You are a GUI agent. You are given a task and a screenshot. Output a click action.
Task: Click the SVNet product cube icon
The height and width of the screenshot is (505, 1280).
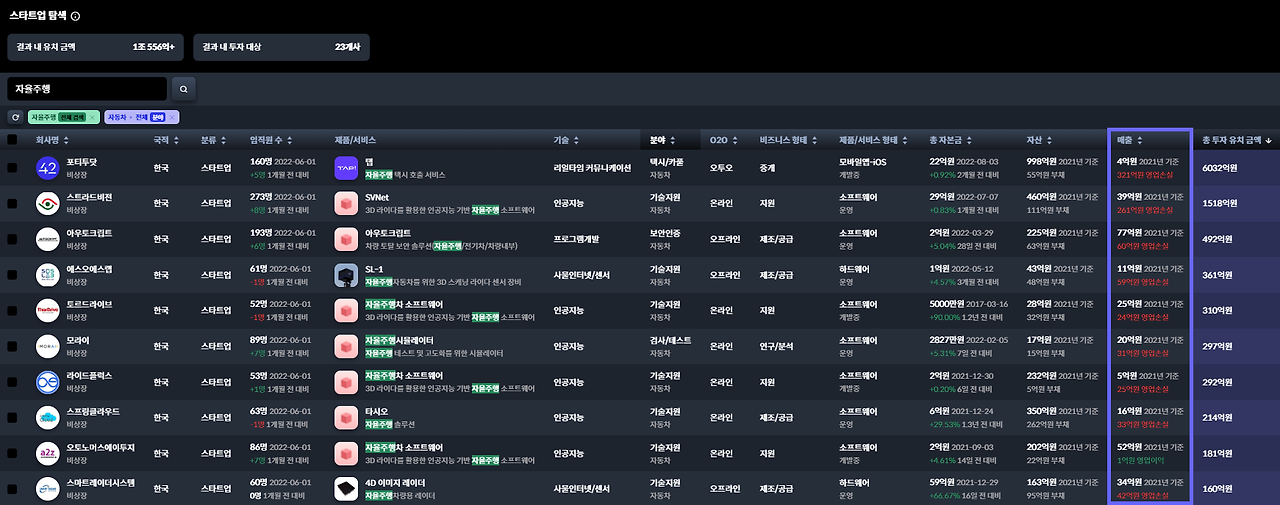(346, 203)
